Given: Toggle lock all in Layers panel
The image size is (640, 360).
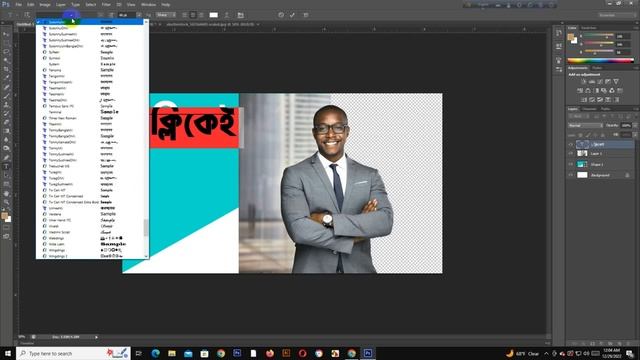Looking at the screenshot, I should coord(602,135).
